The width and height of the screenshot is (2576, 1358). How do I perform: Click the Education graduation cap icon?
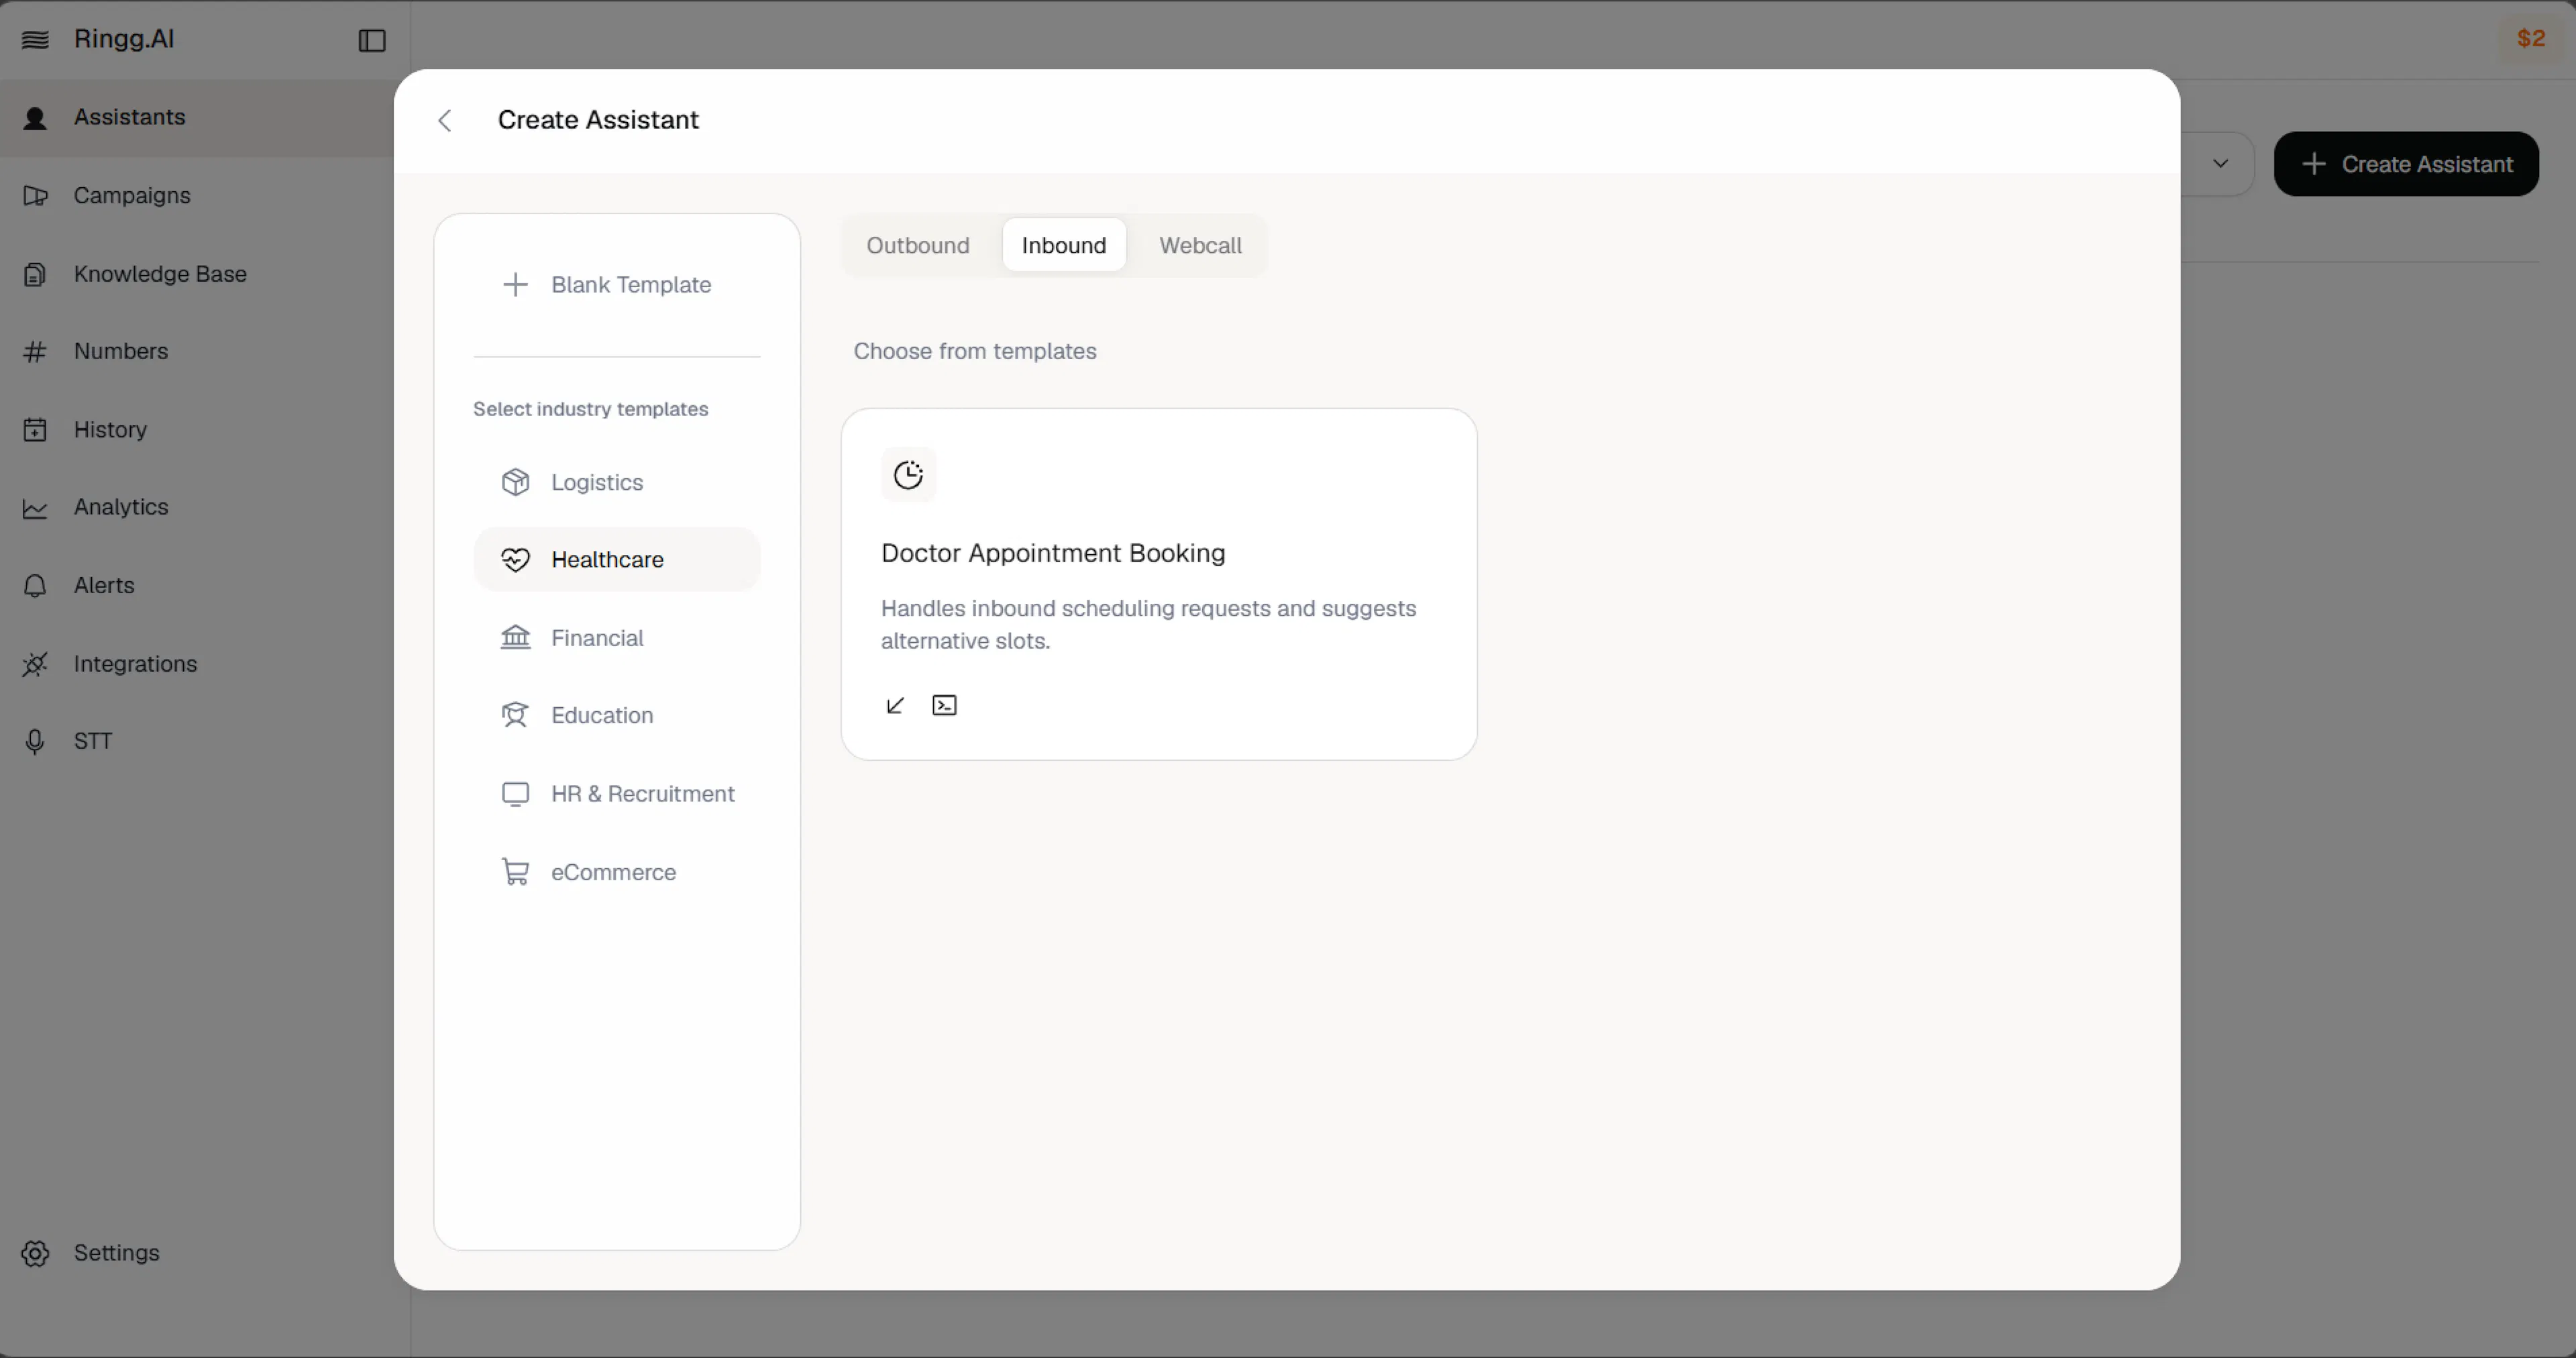pos(515,715)
